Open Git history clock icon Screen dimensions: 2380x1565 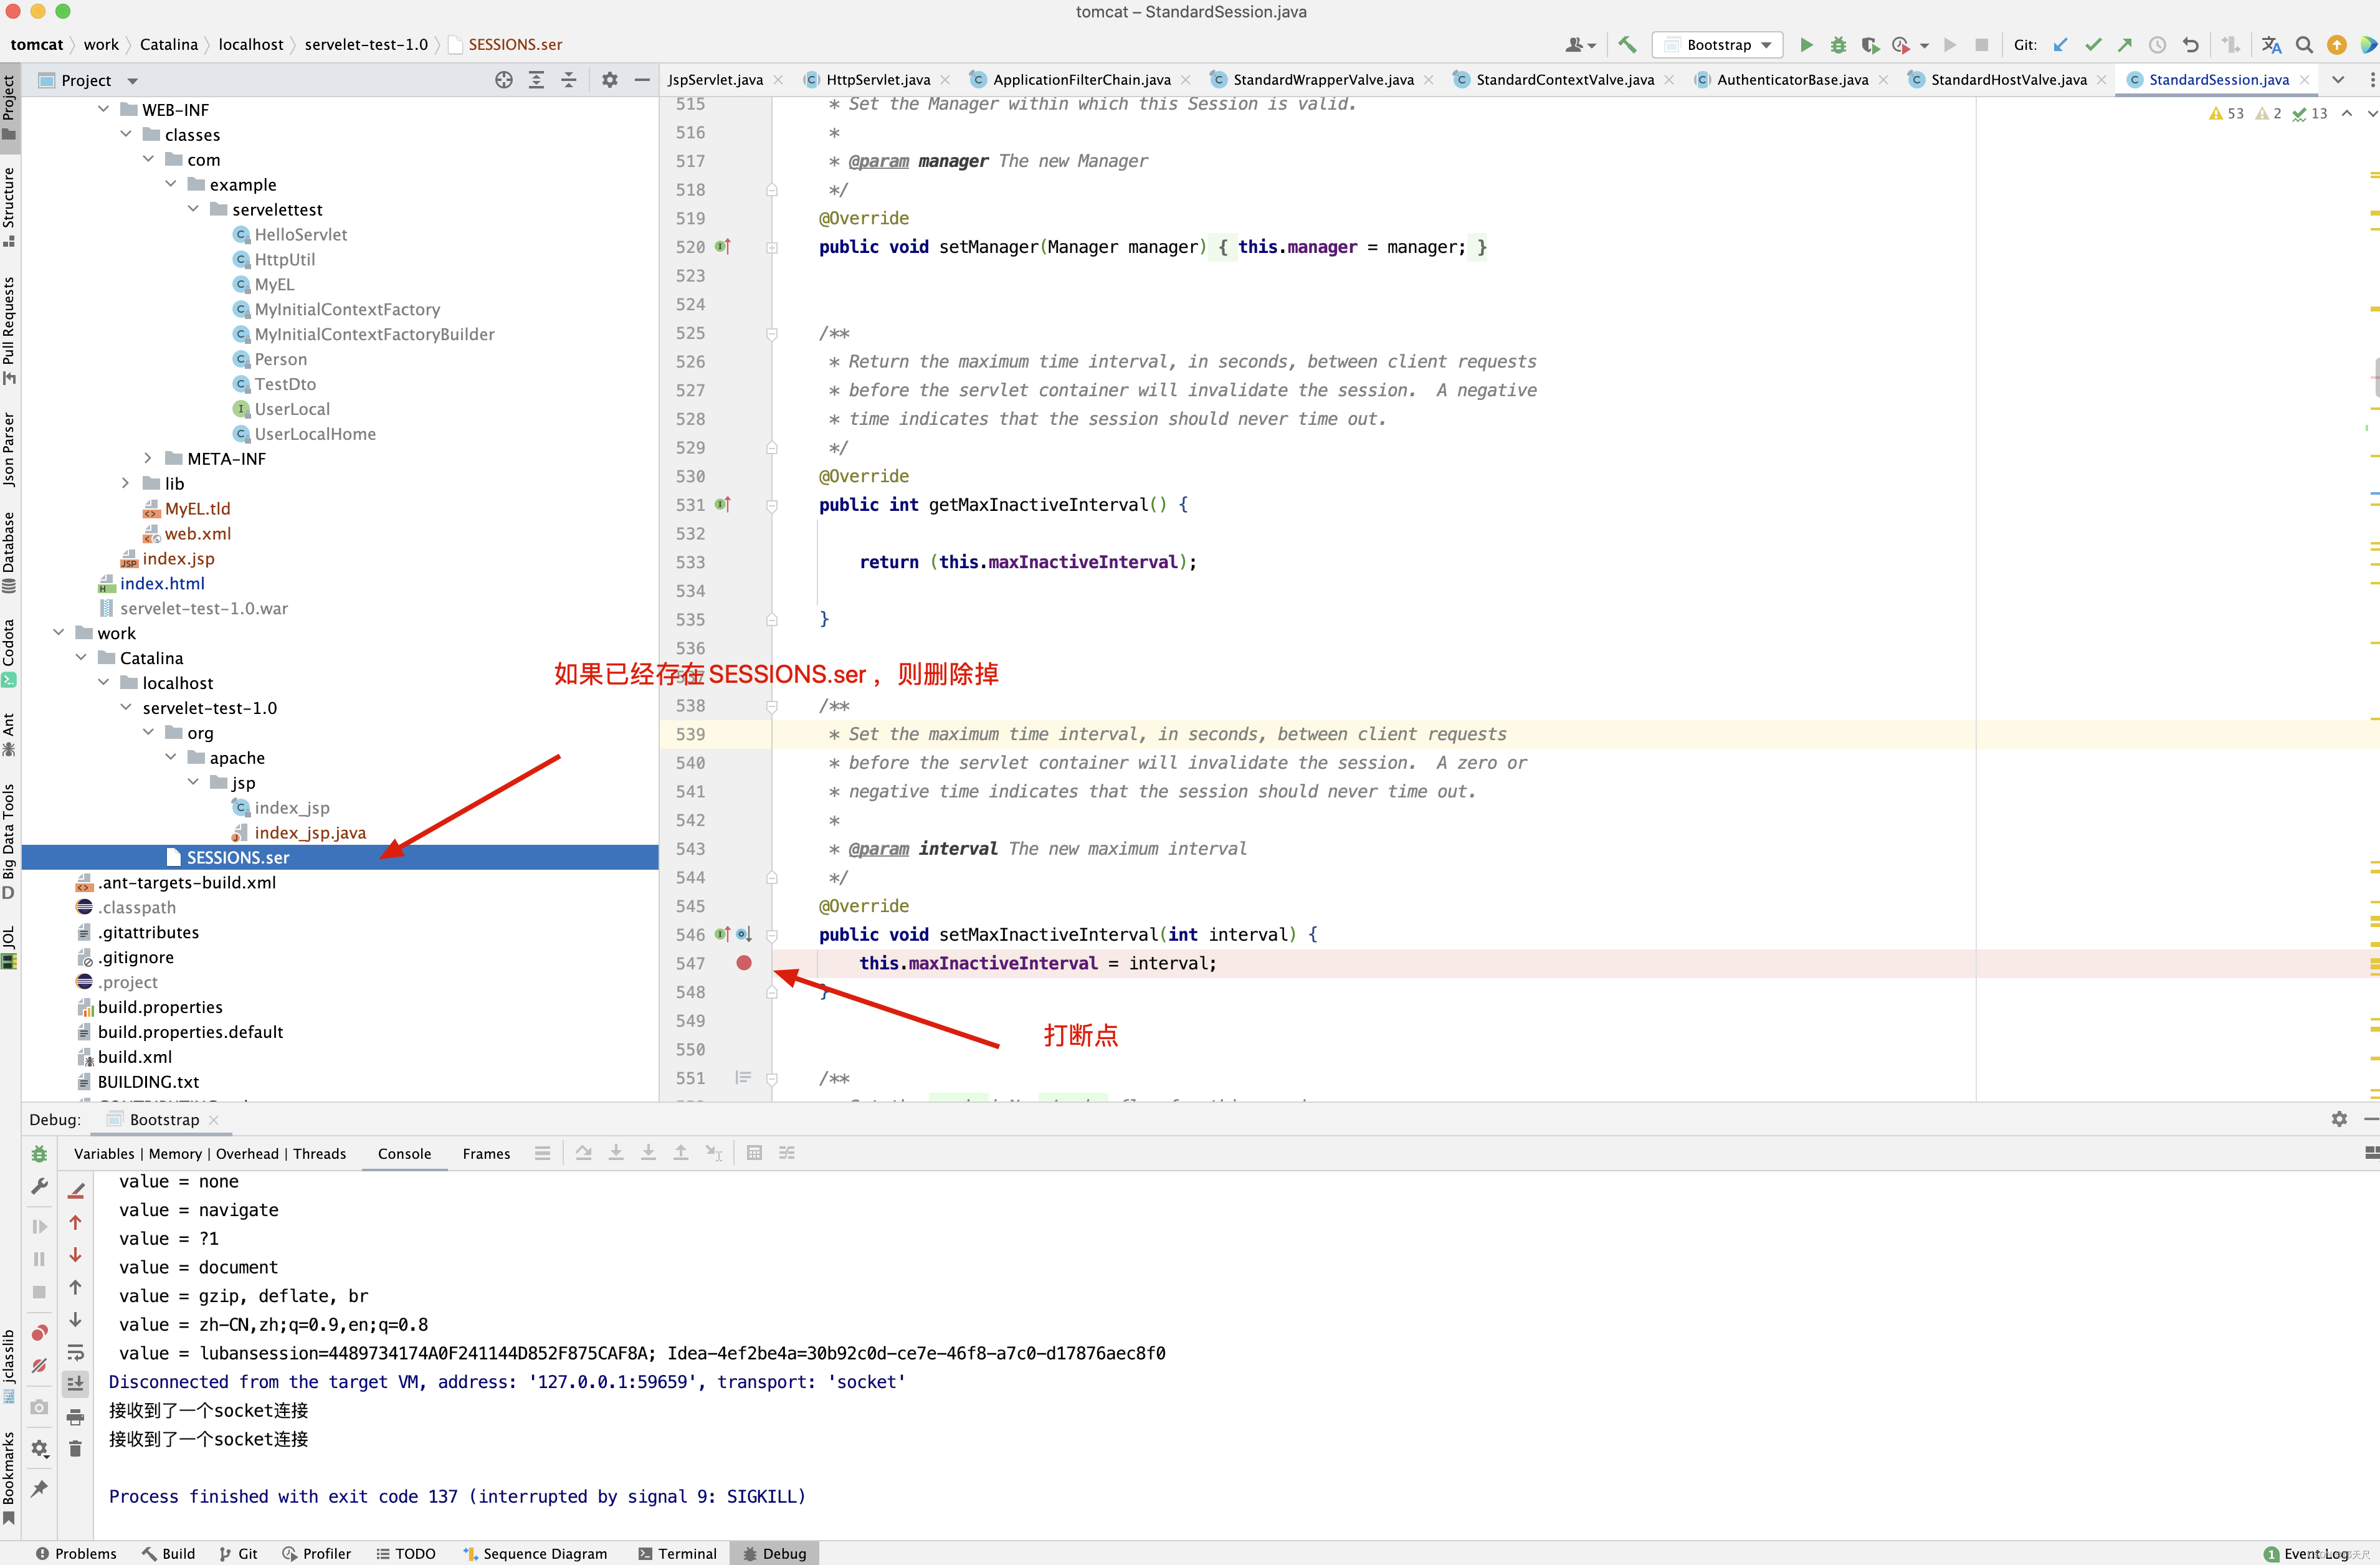(x=2157, y=44)
